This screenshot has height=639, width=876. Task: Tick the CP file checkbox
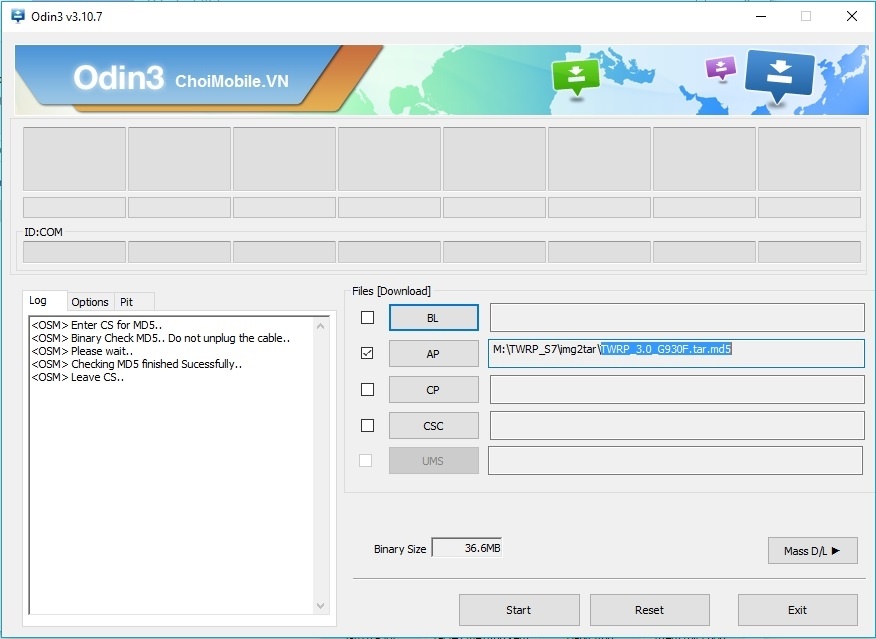(367, 390)
